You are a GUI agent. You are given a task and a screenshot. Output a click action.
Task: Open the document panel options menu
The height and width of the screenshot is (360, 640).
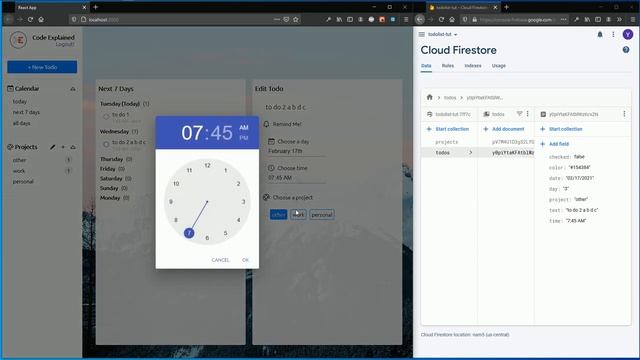click(x=624, y=114)
